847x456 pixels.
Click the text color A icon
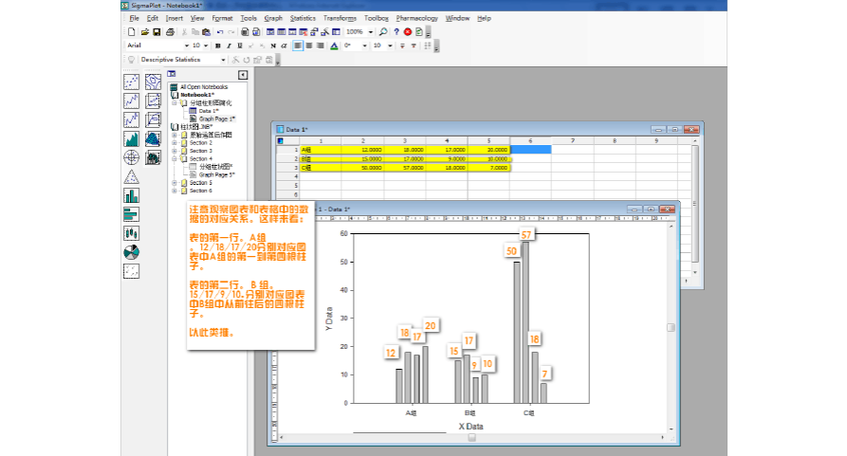point(336,45)
